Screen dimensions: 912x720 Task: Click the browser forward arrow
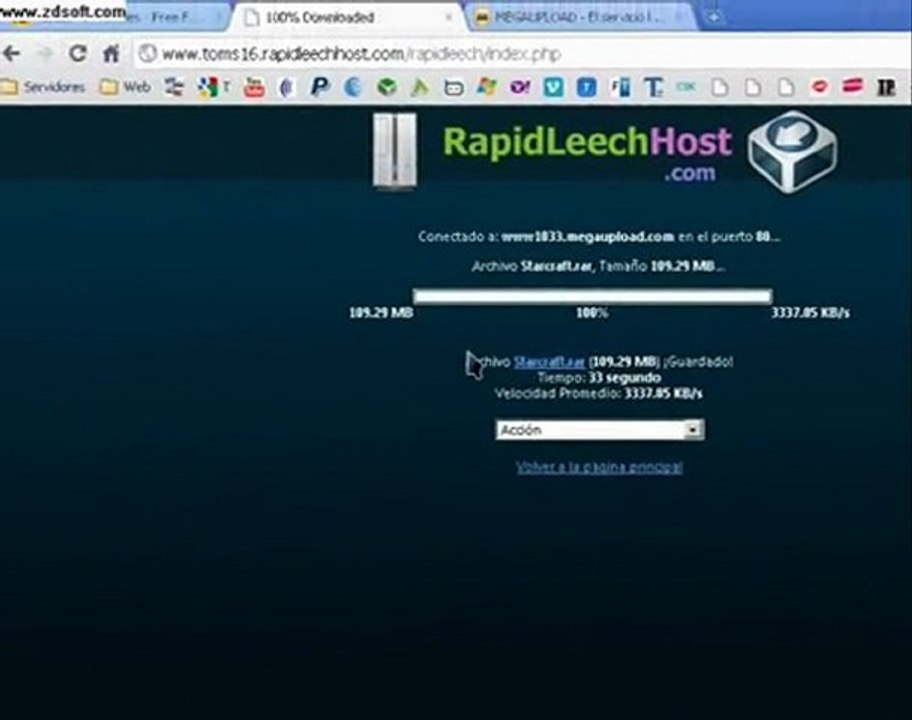click(44, 54)
